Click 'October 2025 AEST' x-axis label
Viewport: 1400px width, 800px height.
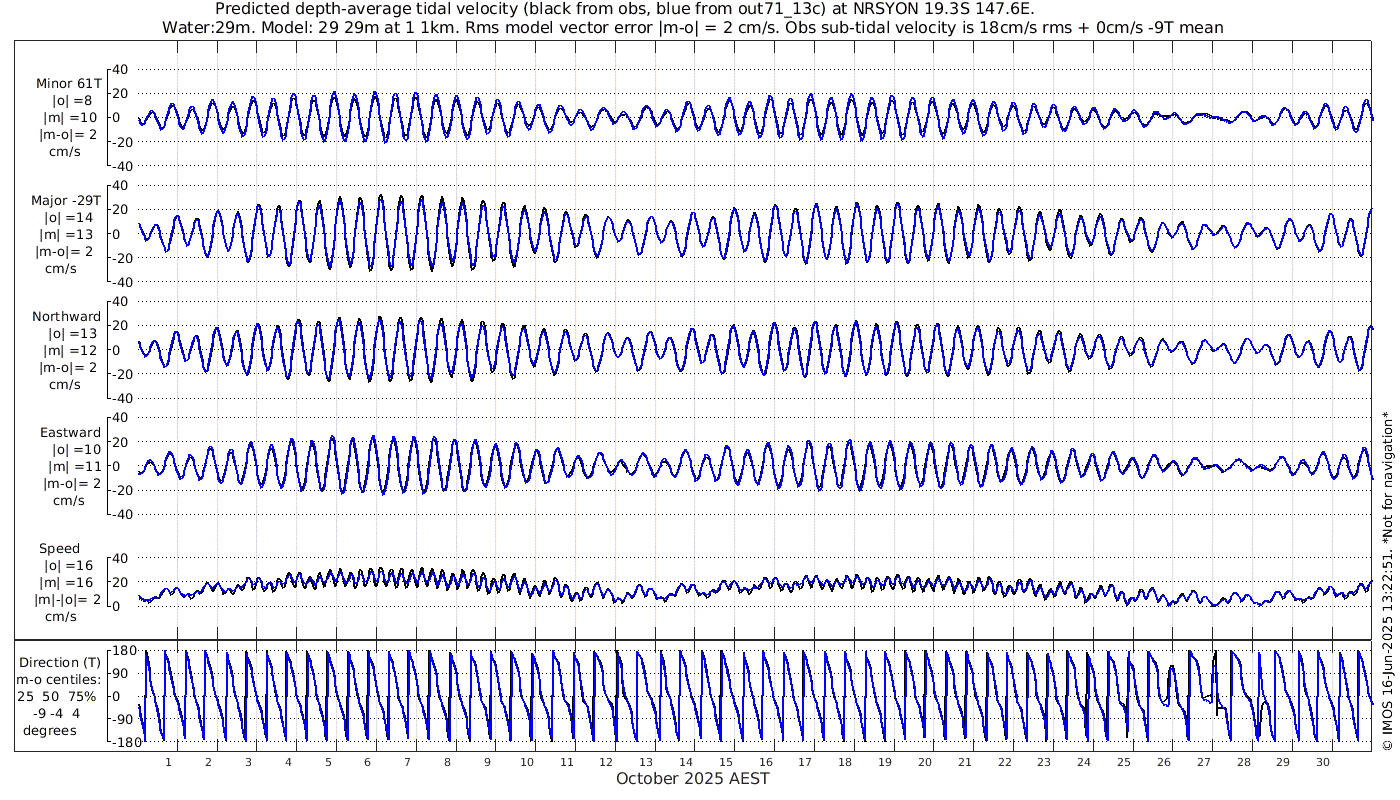(692, 778)
